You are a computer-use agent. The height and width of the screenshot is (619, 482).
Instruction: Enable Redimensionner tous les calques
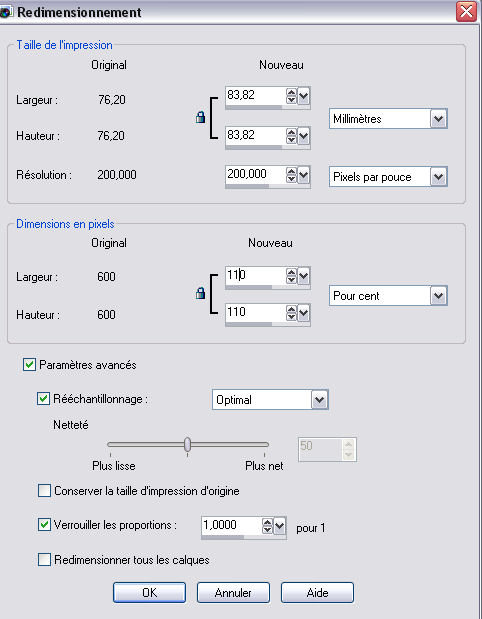pyautogui.click(x=44, y=559)
